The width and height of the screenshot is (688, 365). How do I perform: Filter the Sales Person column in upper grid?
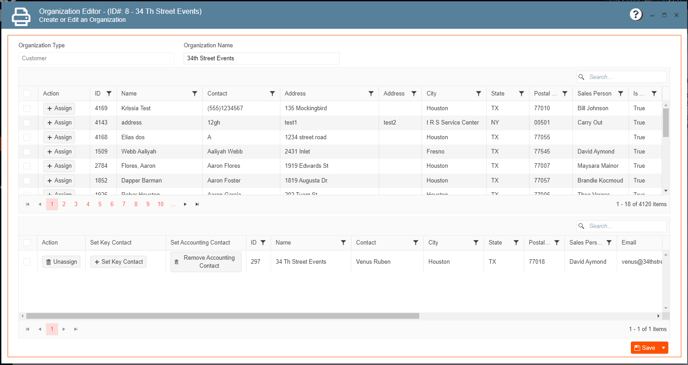[x=620, y=93]
